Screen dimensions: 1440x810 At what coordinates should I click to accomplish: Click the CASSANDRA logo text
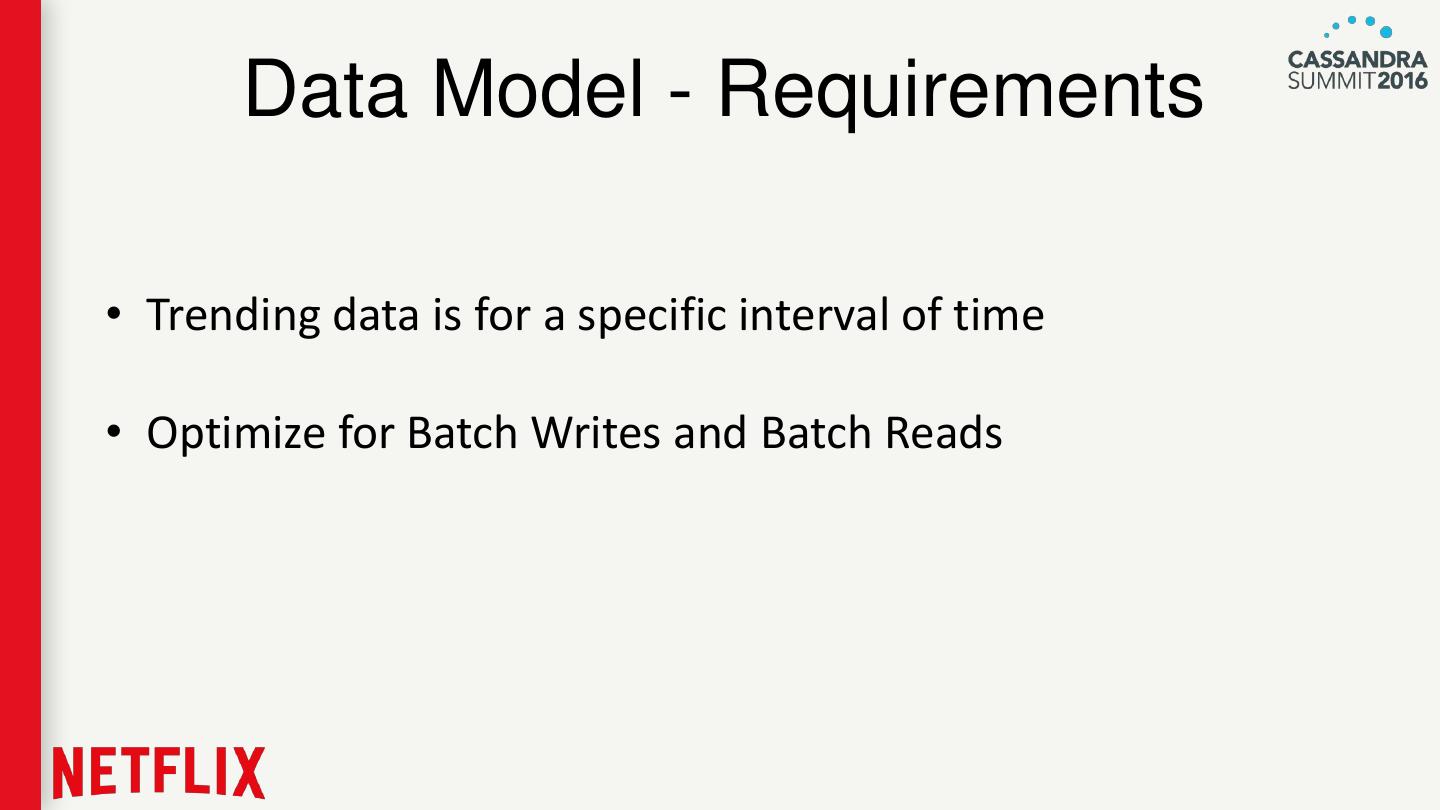point(1358,60)
